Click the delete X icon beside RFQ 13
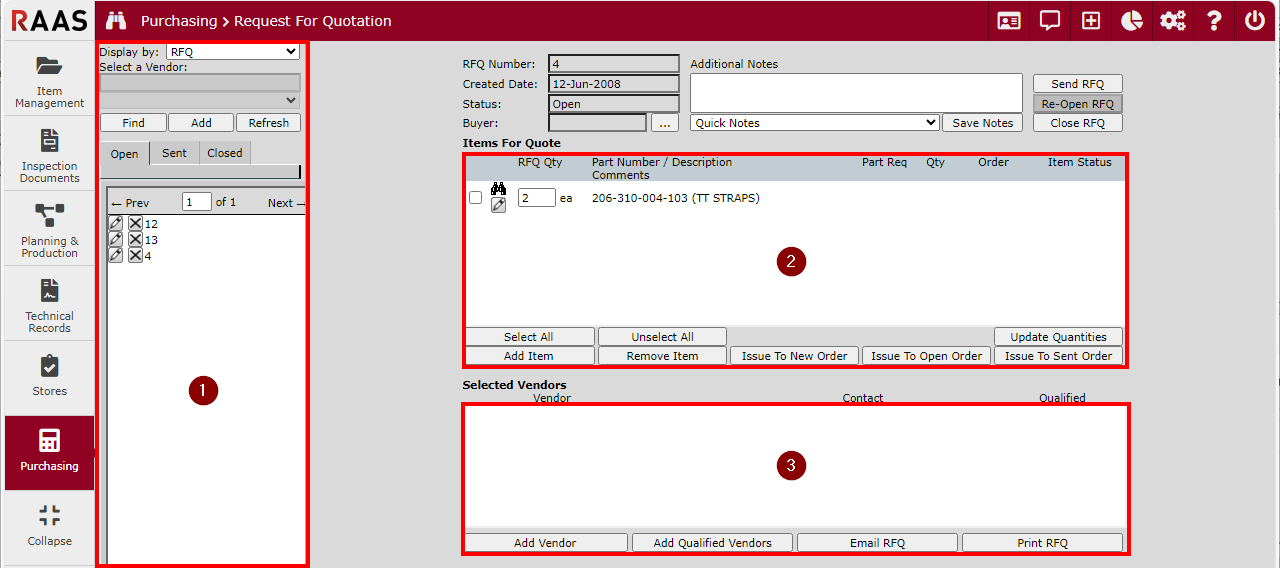The height and width of the screenshot is (568, 1280). [135, 240]
